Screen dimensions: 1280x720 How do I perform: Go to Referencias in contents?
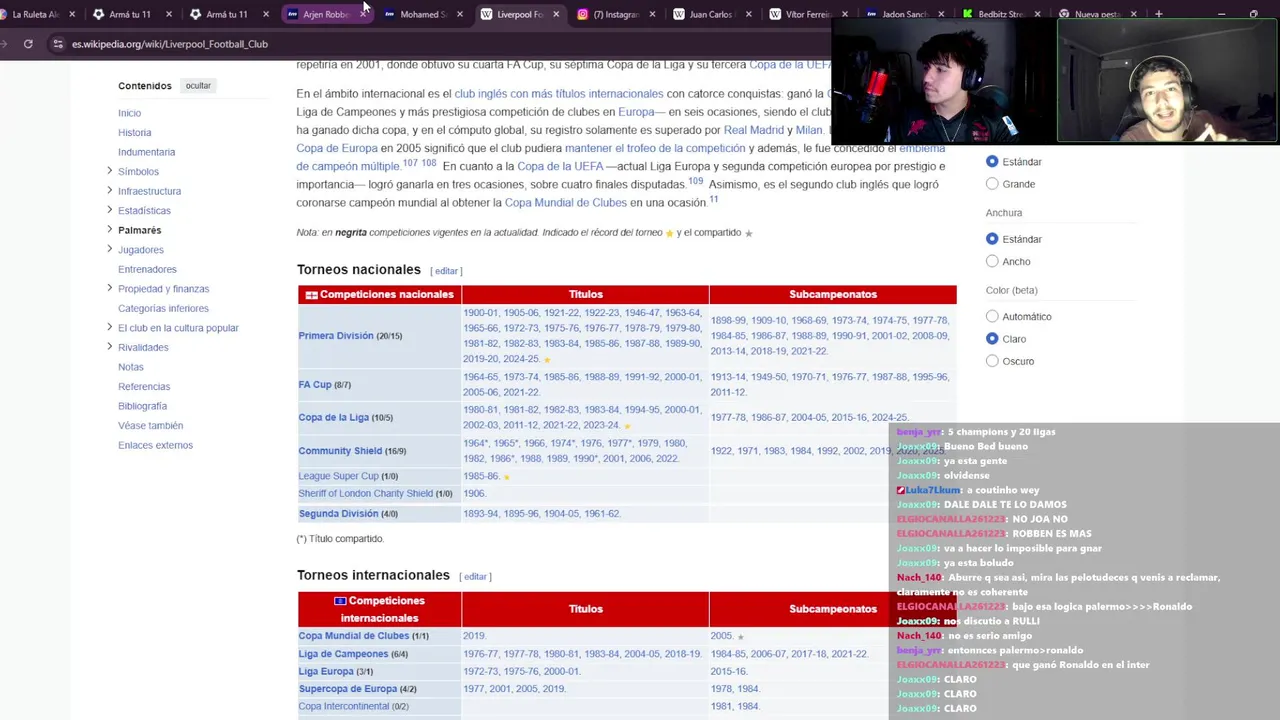tap(144, 386)
